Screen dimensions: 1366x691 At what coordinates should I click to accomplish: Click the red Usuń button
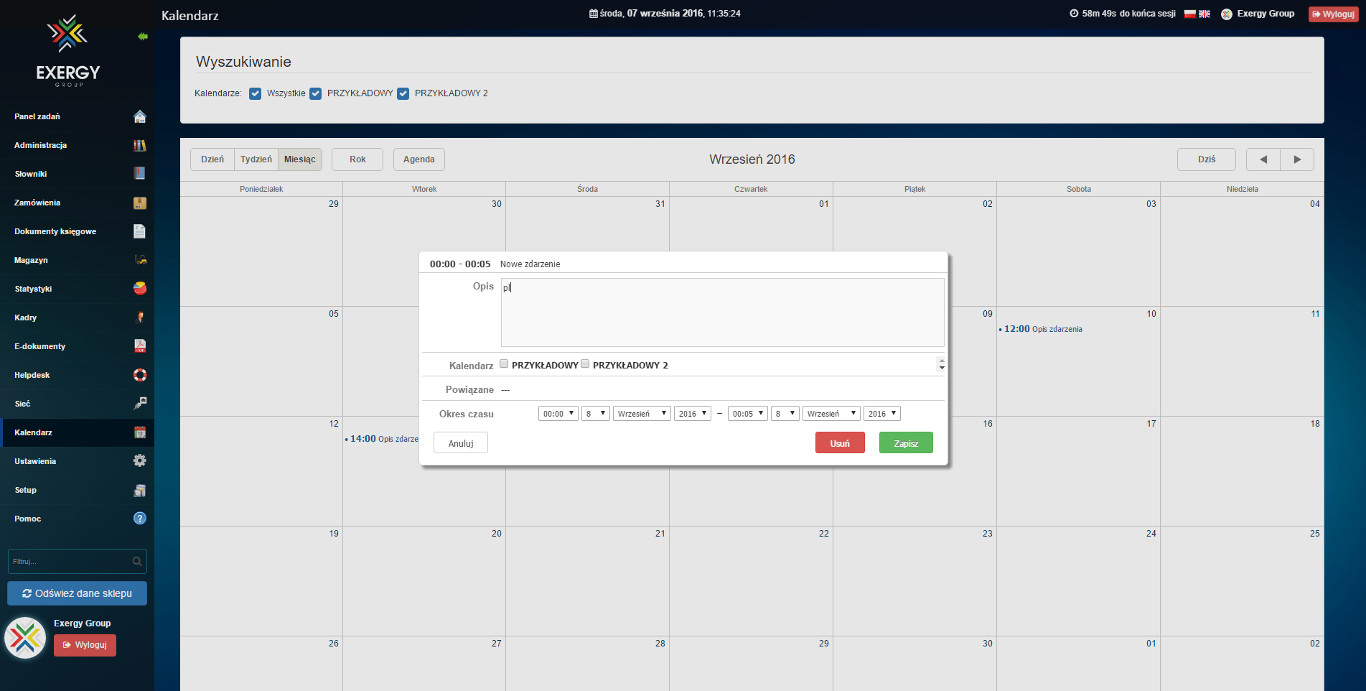coord(840,442)
